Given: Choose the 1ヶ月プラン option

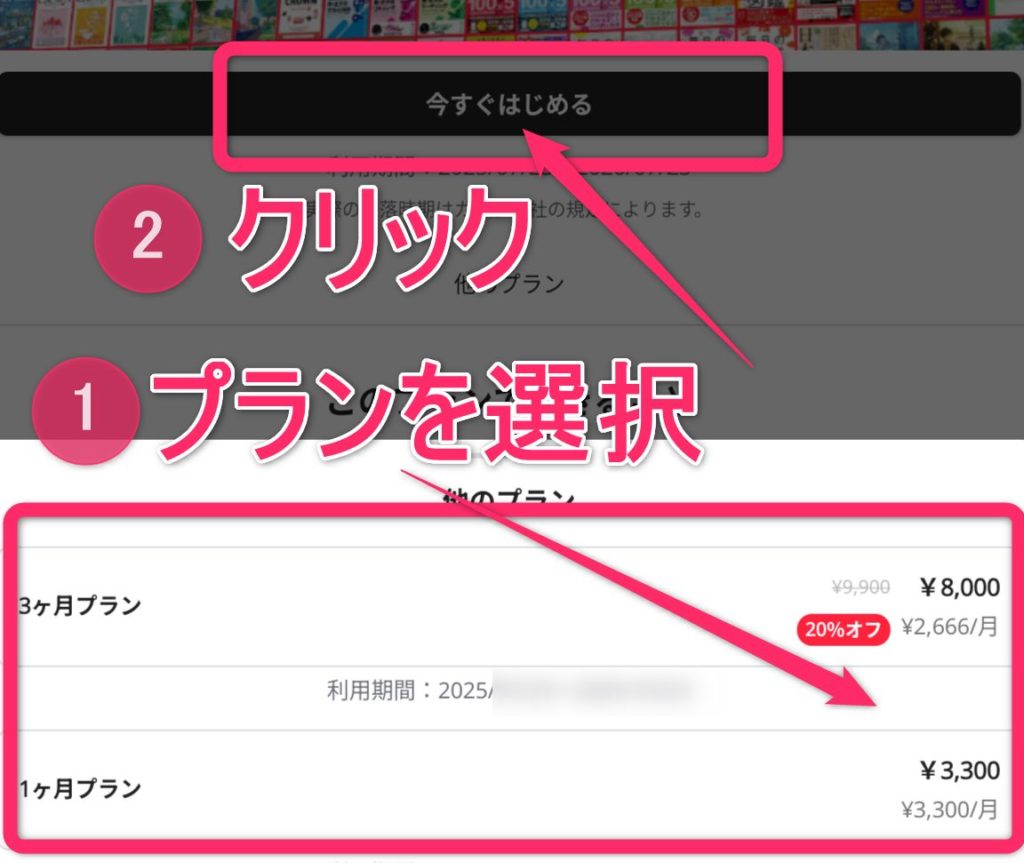Looking at the screenshot, I should pos(512,789).
